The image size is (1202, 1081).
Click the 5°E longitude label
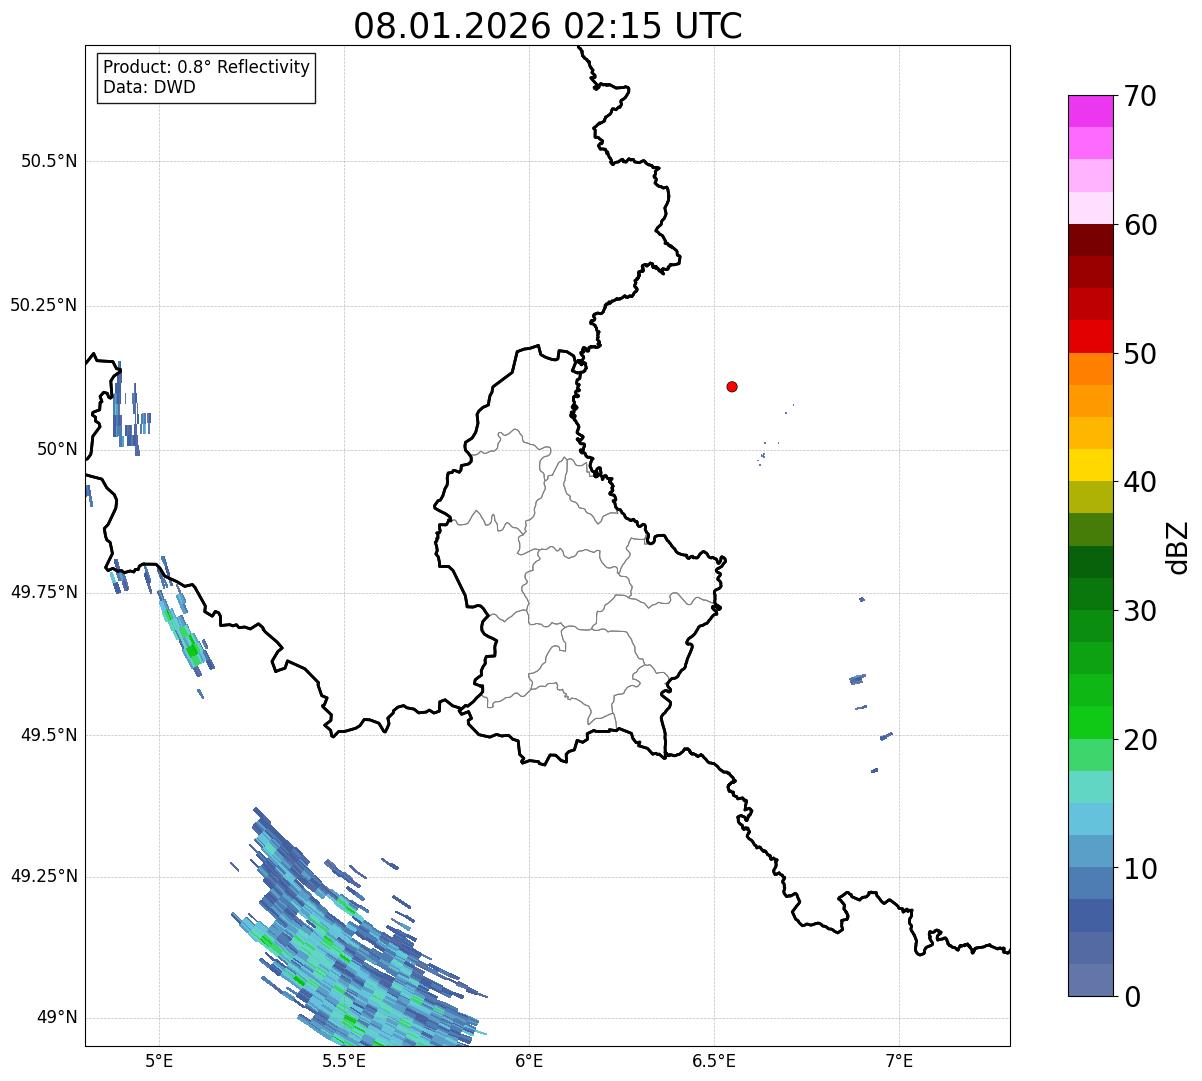159,1060
